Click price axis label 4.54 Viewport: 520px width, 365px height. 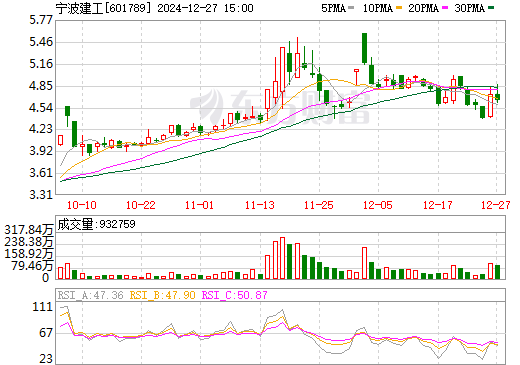(41, 108)
